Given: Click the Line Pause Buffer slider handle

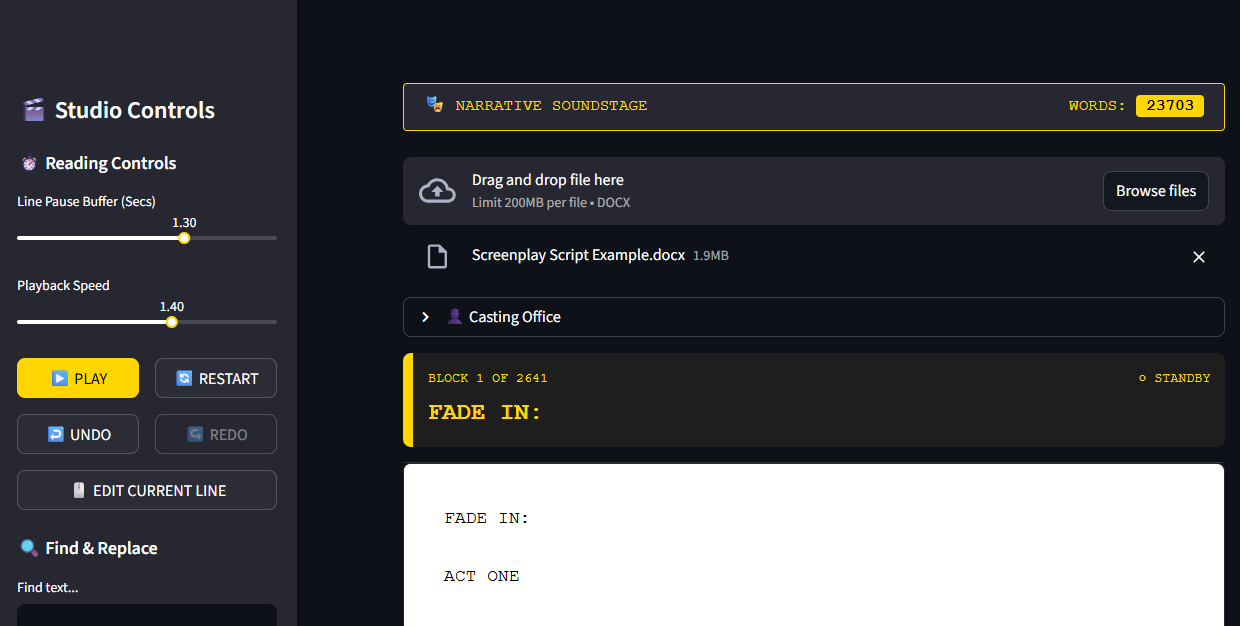Looking at the screenshot, I should point(184,238).
